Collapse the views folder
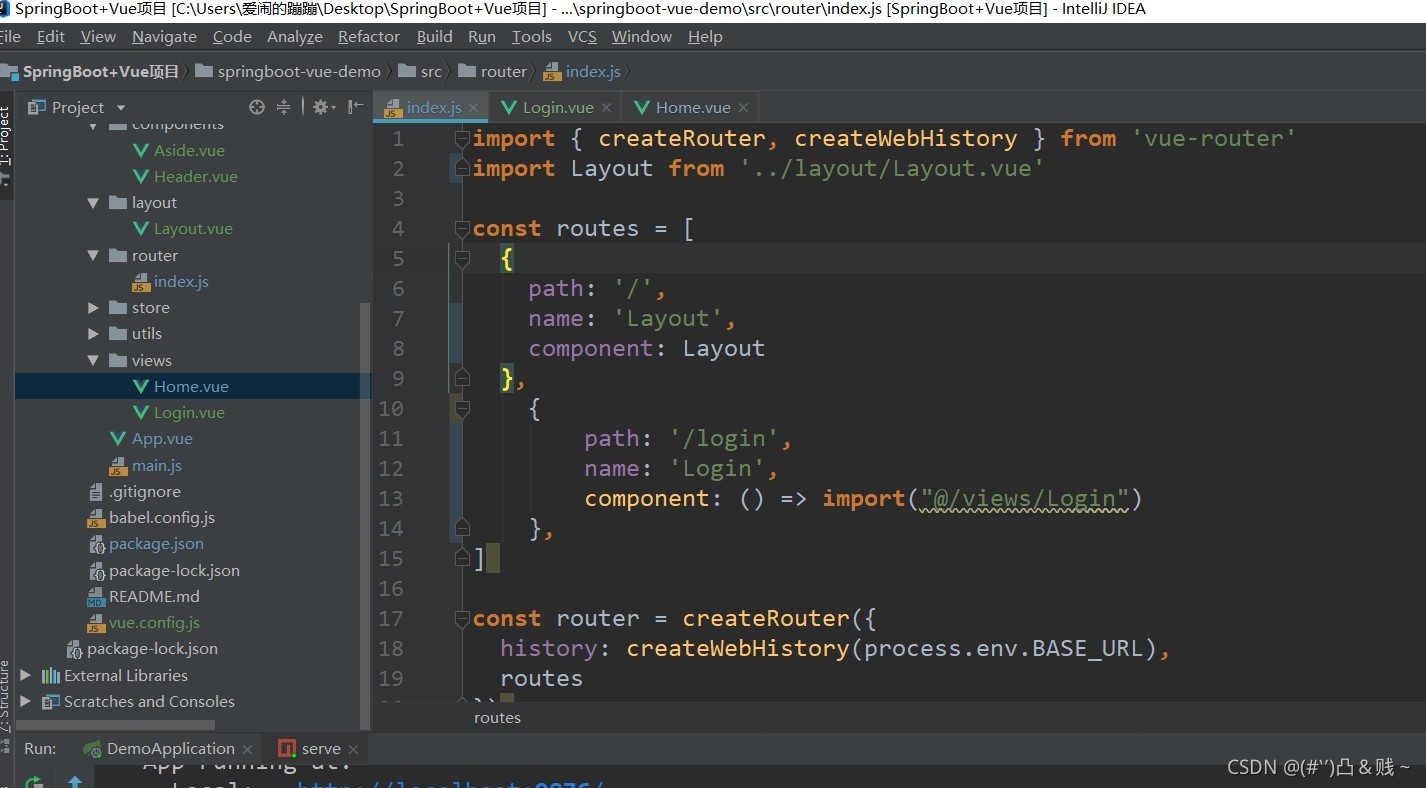Screen dimensions: 1426x788 (93, 360)
